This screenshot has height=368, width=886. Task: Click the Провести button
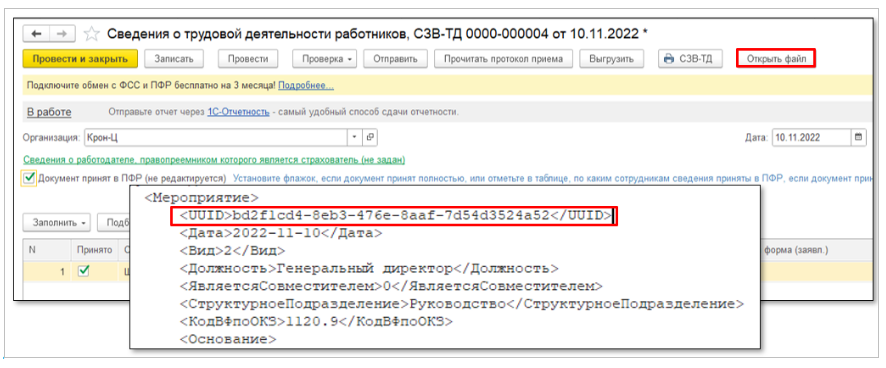[247, 59]
